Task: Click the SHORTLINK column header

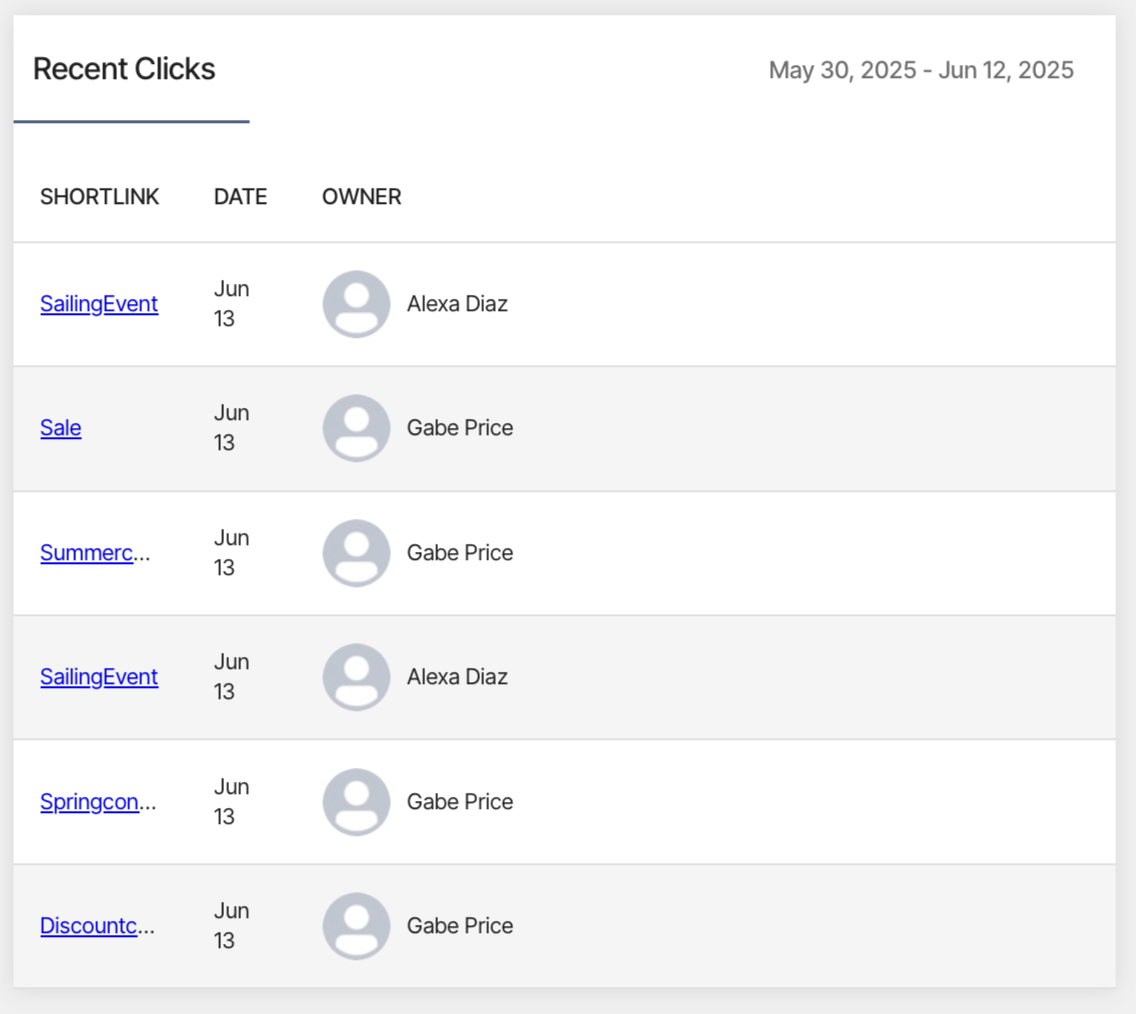Action: click(x=99, y=197)
